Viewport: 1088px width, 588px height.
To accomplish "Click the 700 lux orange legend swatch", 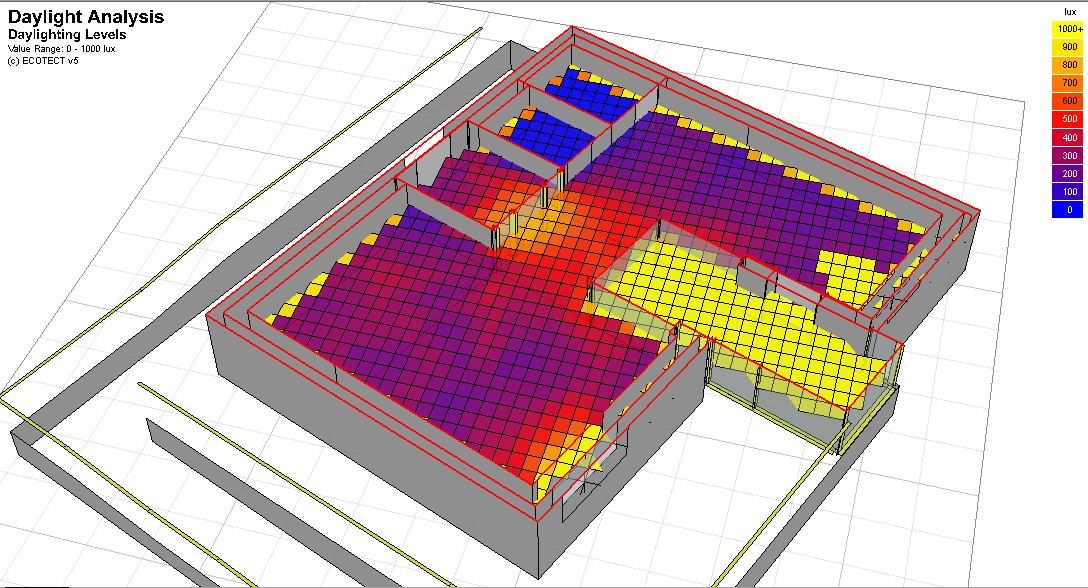I will coord(1069,83).
